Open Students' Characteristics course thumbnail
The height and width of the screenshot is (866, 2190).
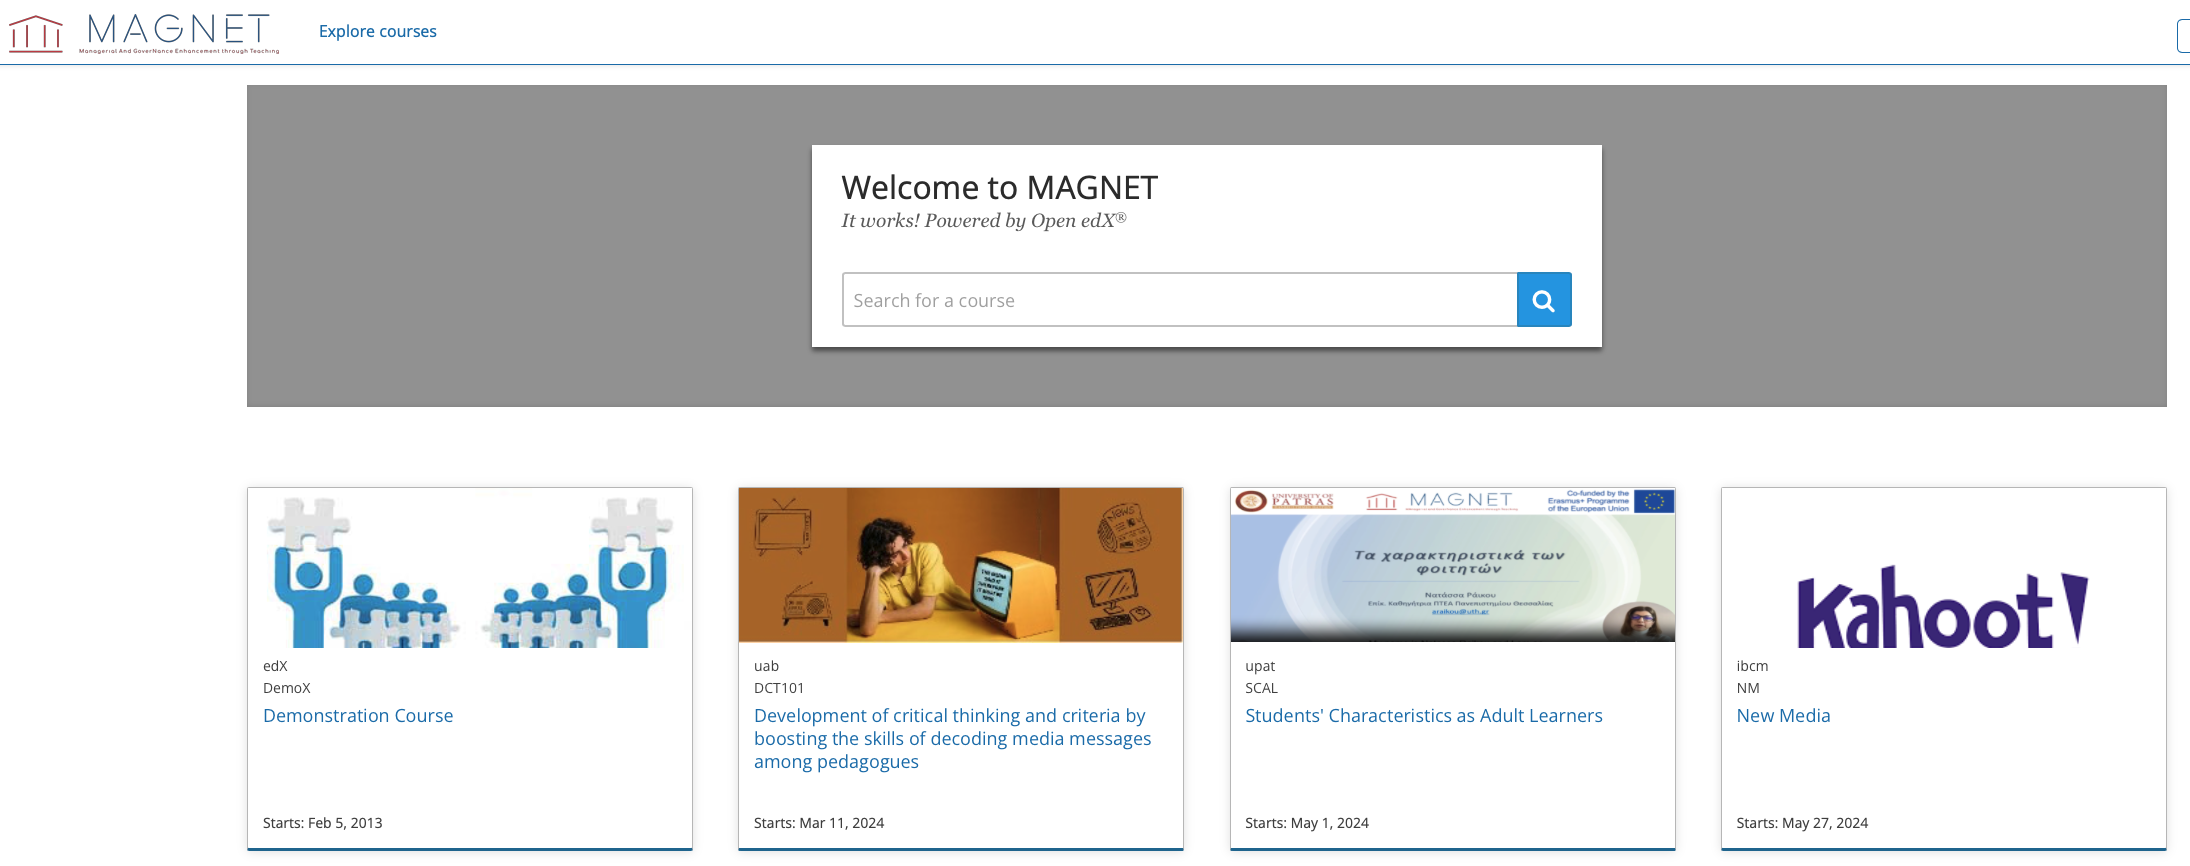1452,565
